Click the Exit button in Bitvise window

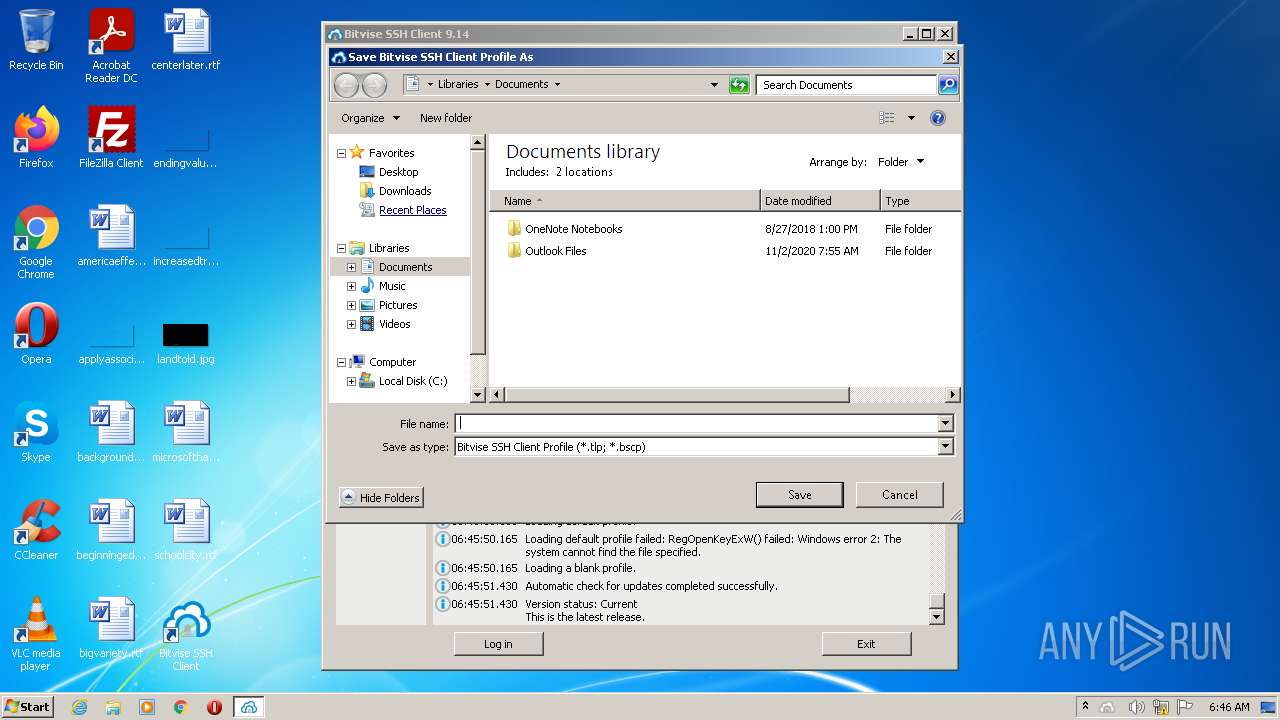tap(866, 644)
